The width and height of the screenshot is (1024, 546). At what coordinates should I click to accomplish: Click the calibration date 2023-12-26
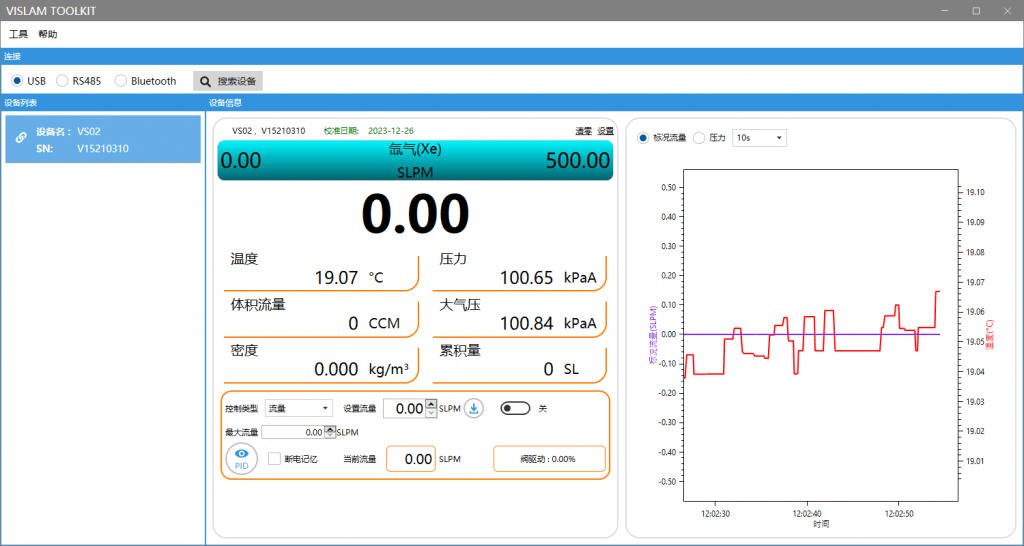[391, 131]
